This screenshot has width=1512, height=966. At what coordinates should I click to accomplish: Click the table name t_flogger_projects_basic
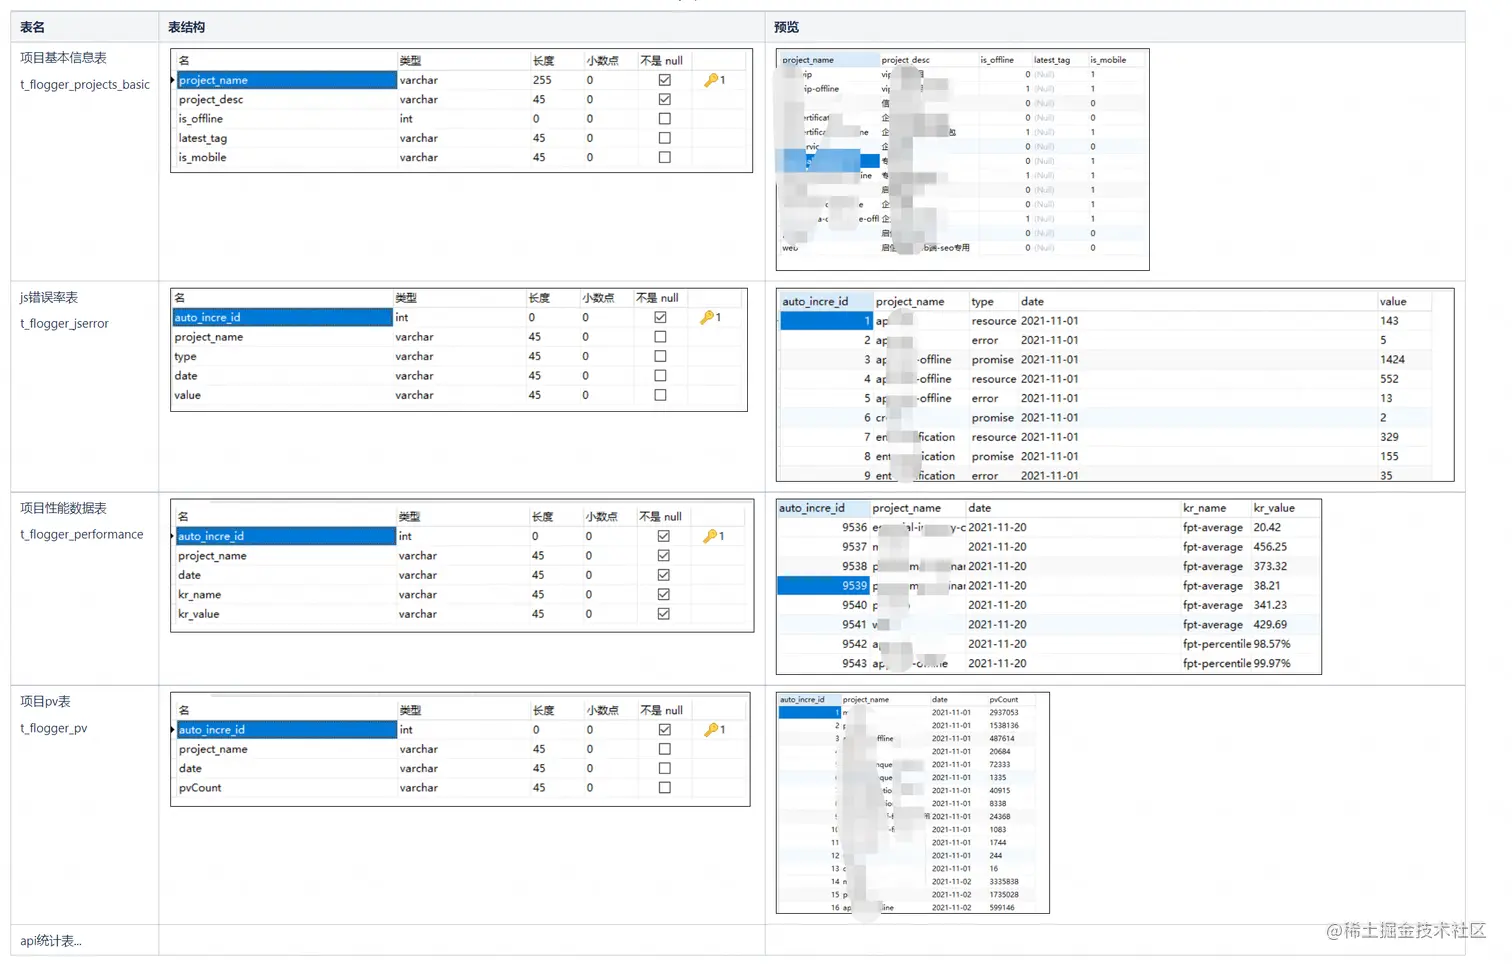pyautogui.click(x=85, y=85)
